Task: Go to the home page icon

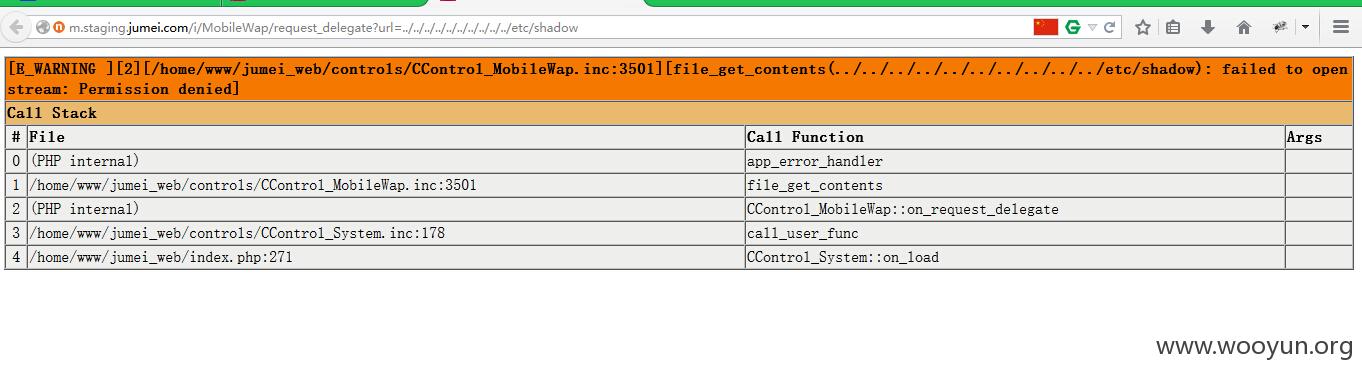Action: click(1244, 28)
